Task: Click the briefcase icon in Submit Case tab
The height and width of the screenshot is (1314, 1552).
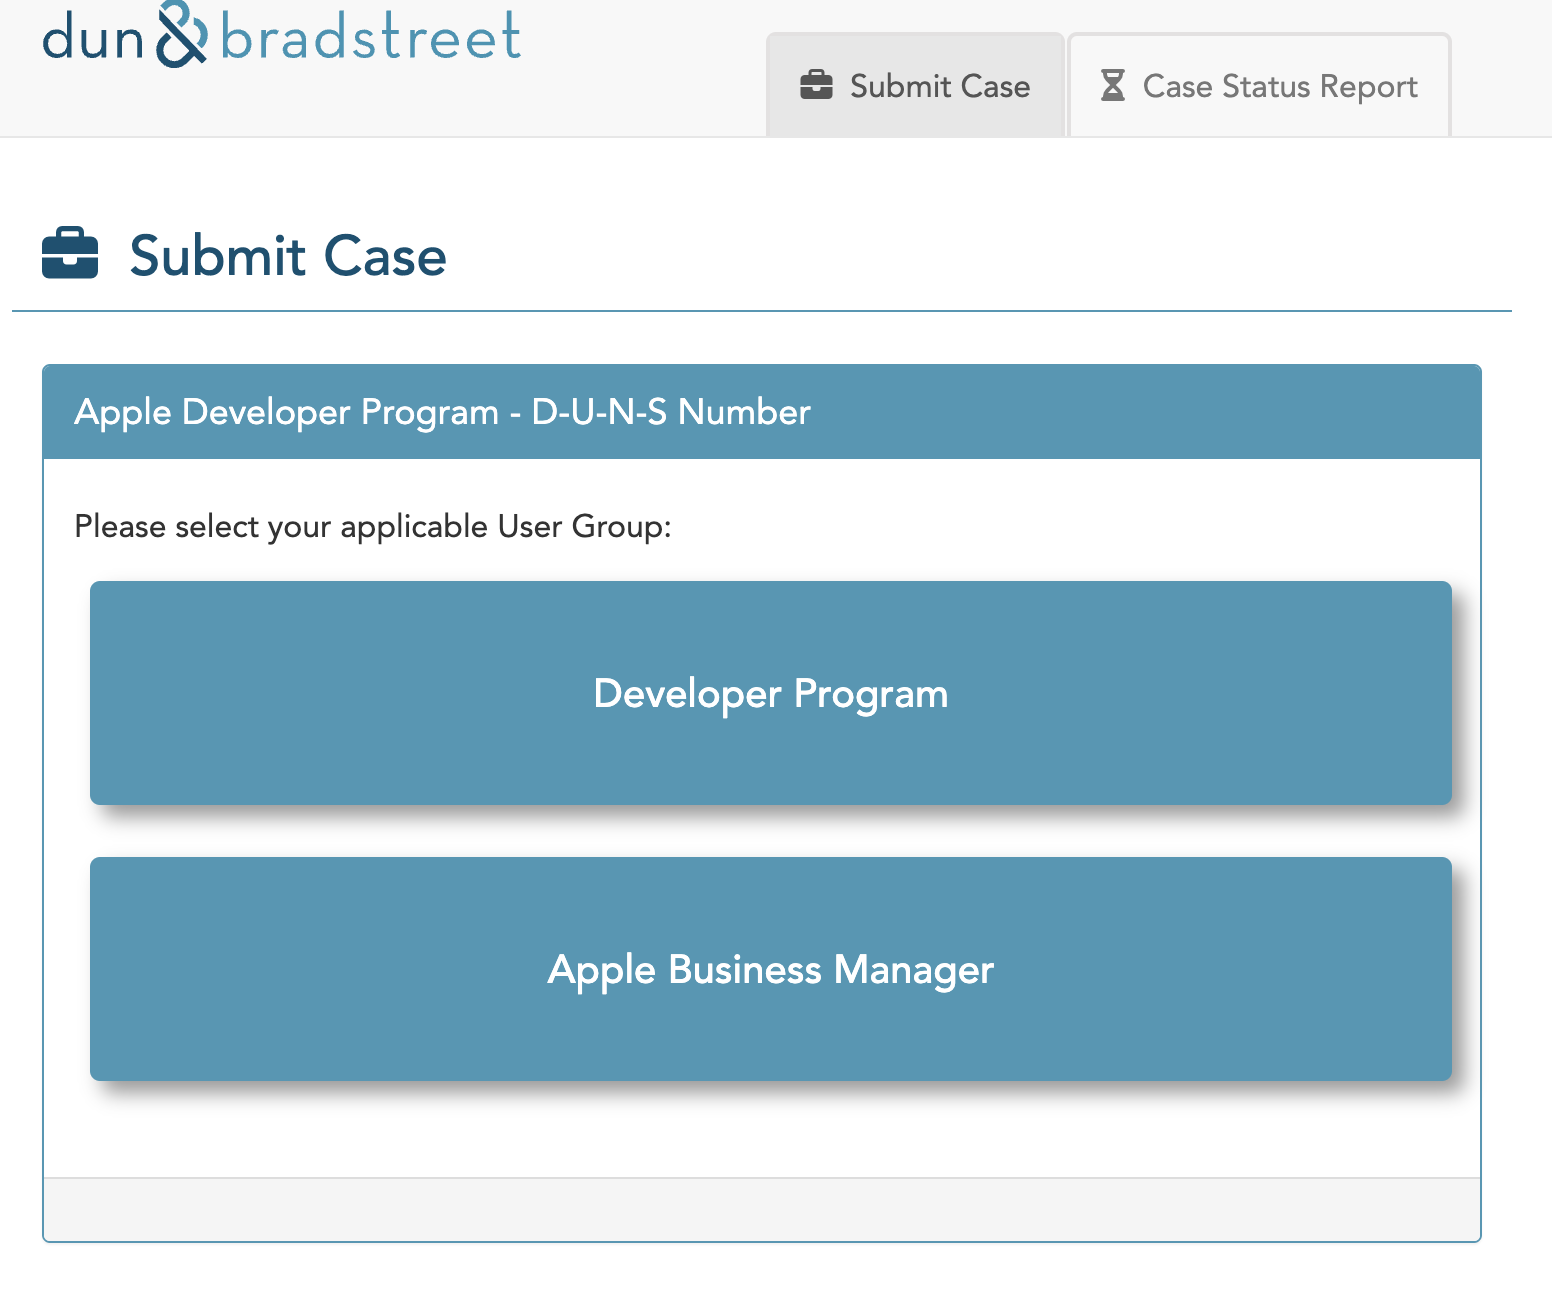Action: [816, 85]
